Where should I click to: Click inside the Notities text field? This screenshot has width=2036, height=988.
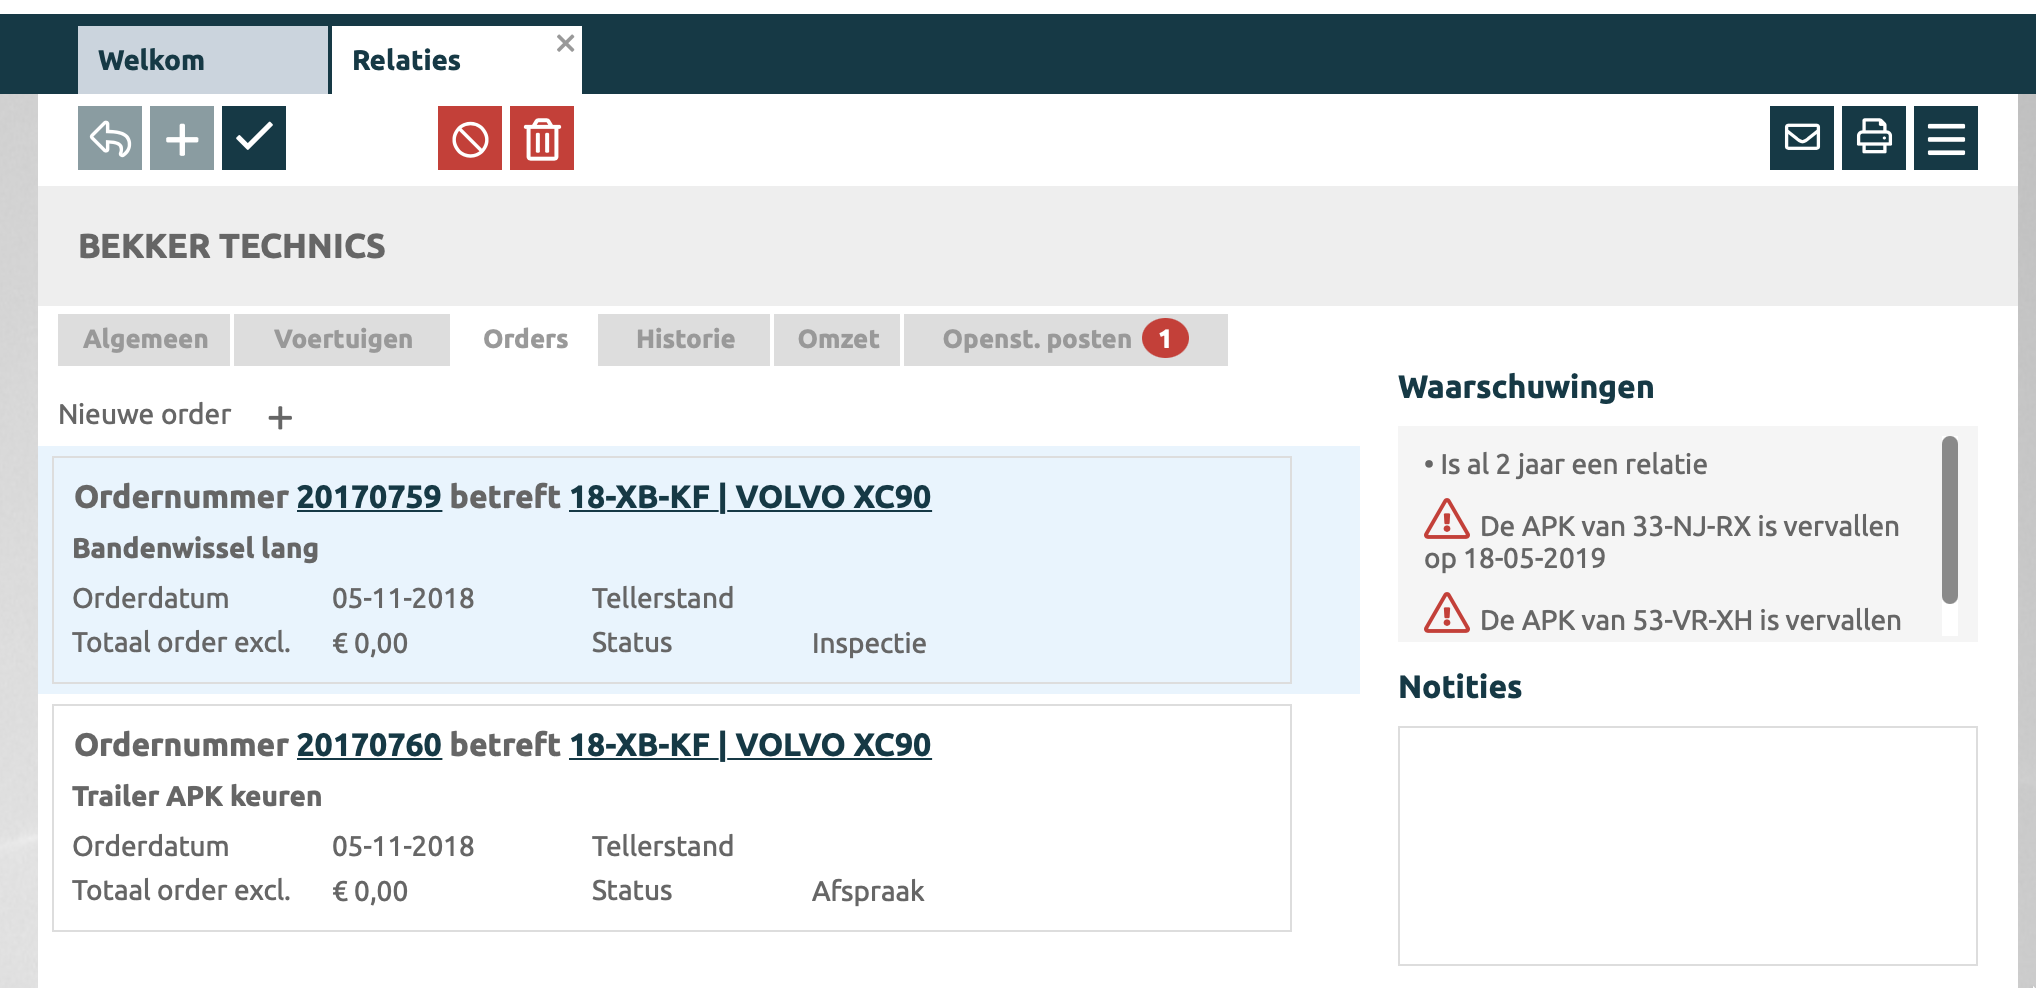[1687, 845]
